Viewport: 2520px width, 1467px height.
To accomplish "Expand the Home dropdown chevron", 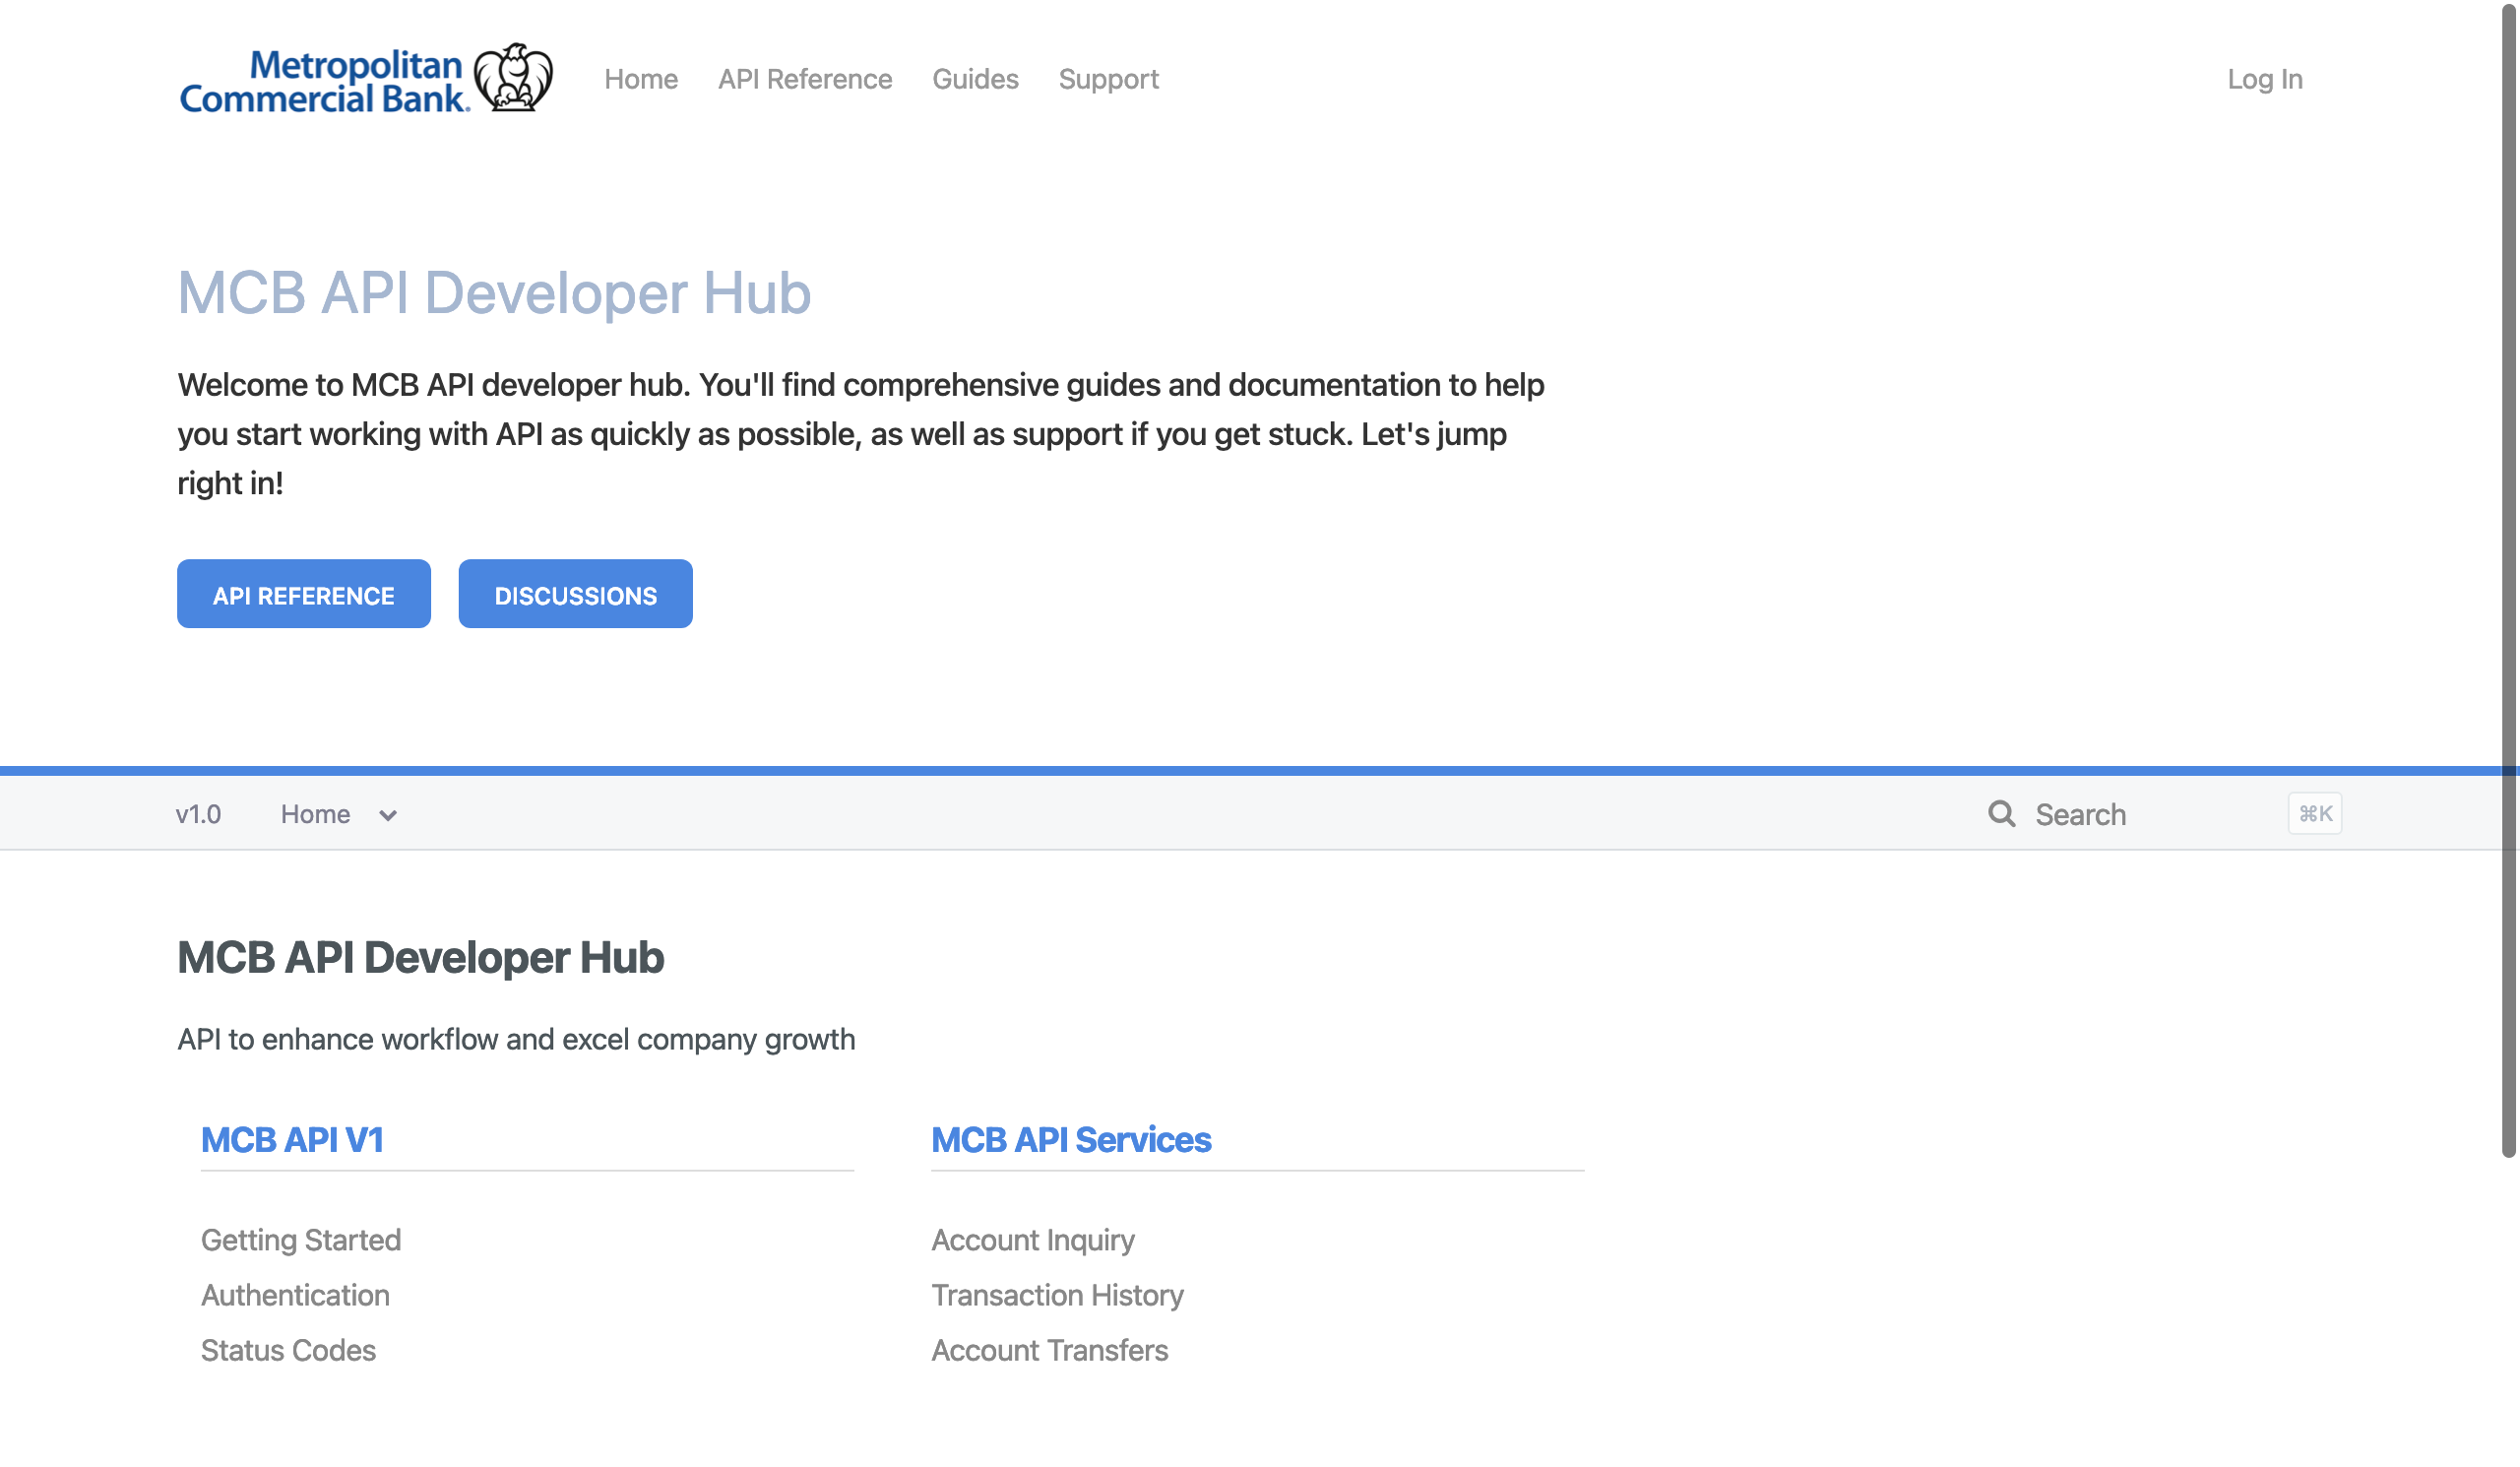I will coord(388,816).
